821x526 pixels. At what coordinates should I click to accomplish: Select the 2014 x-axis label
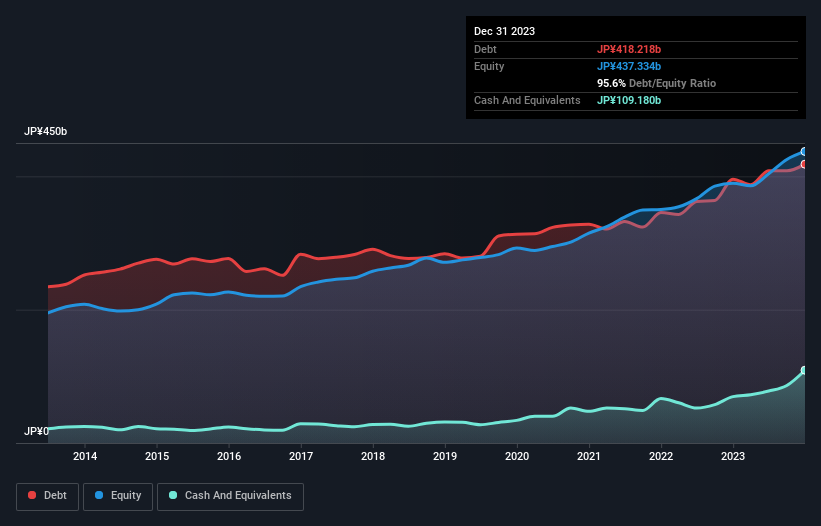(85, 456)
